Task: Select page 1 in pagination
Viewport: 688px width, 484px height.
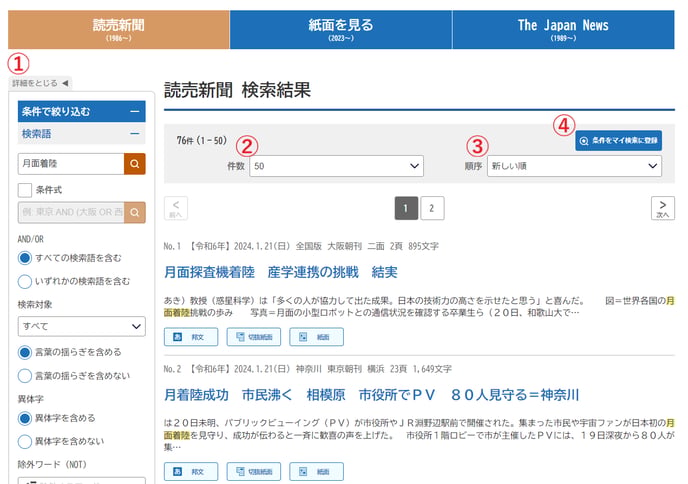Action: pyautogui.click(x=406, y=208)
